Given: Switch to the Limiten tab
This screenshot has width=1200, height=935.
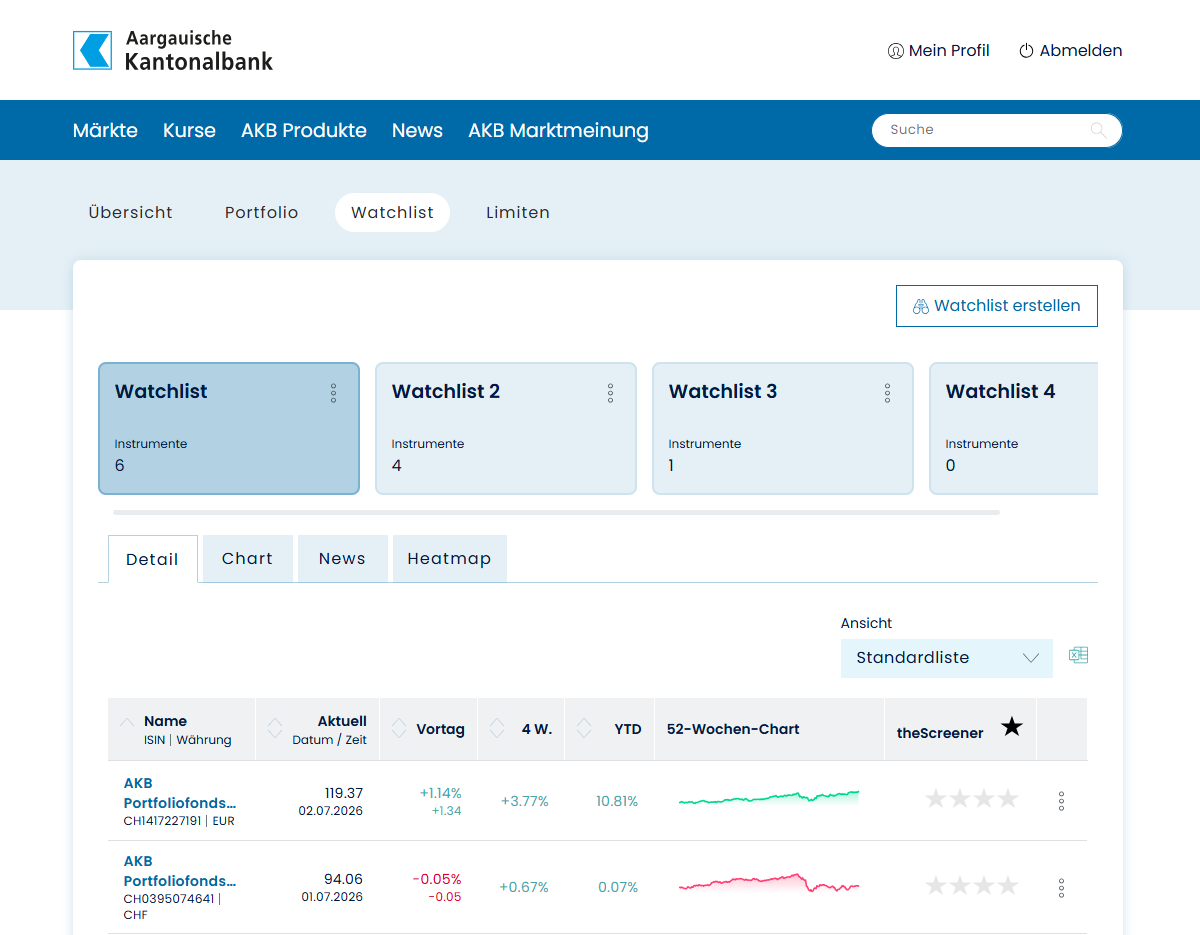Looking at the screenshot, I should point(518,212).
